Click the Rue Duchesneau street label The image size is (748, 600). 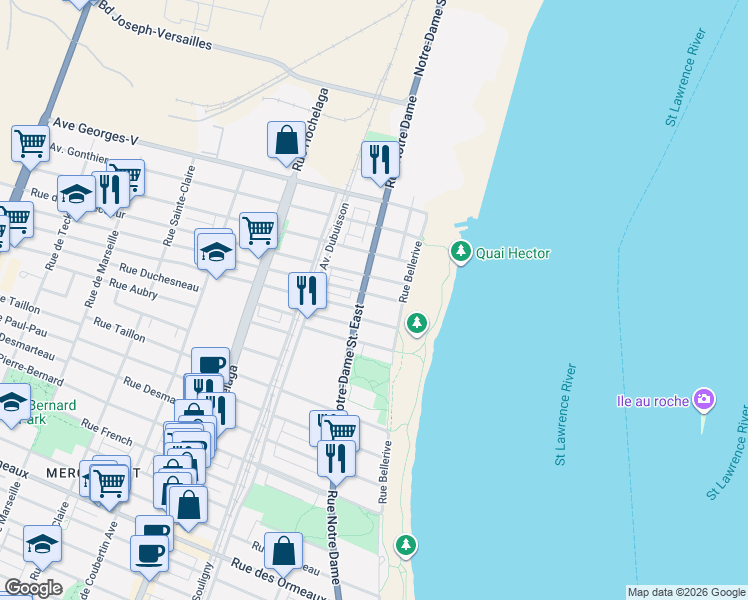click(159, 277)
